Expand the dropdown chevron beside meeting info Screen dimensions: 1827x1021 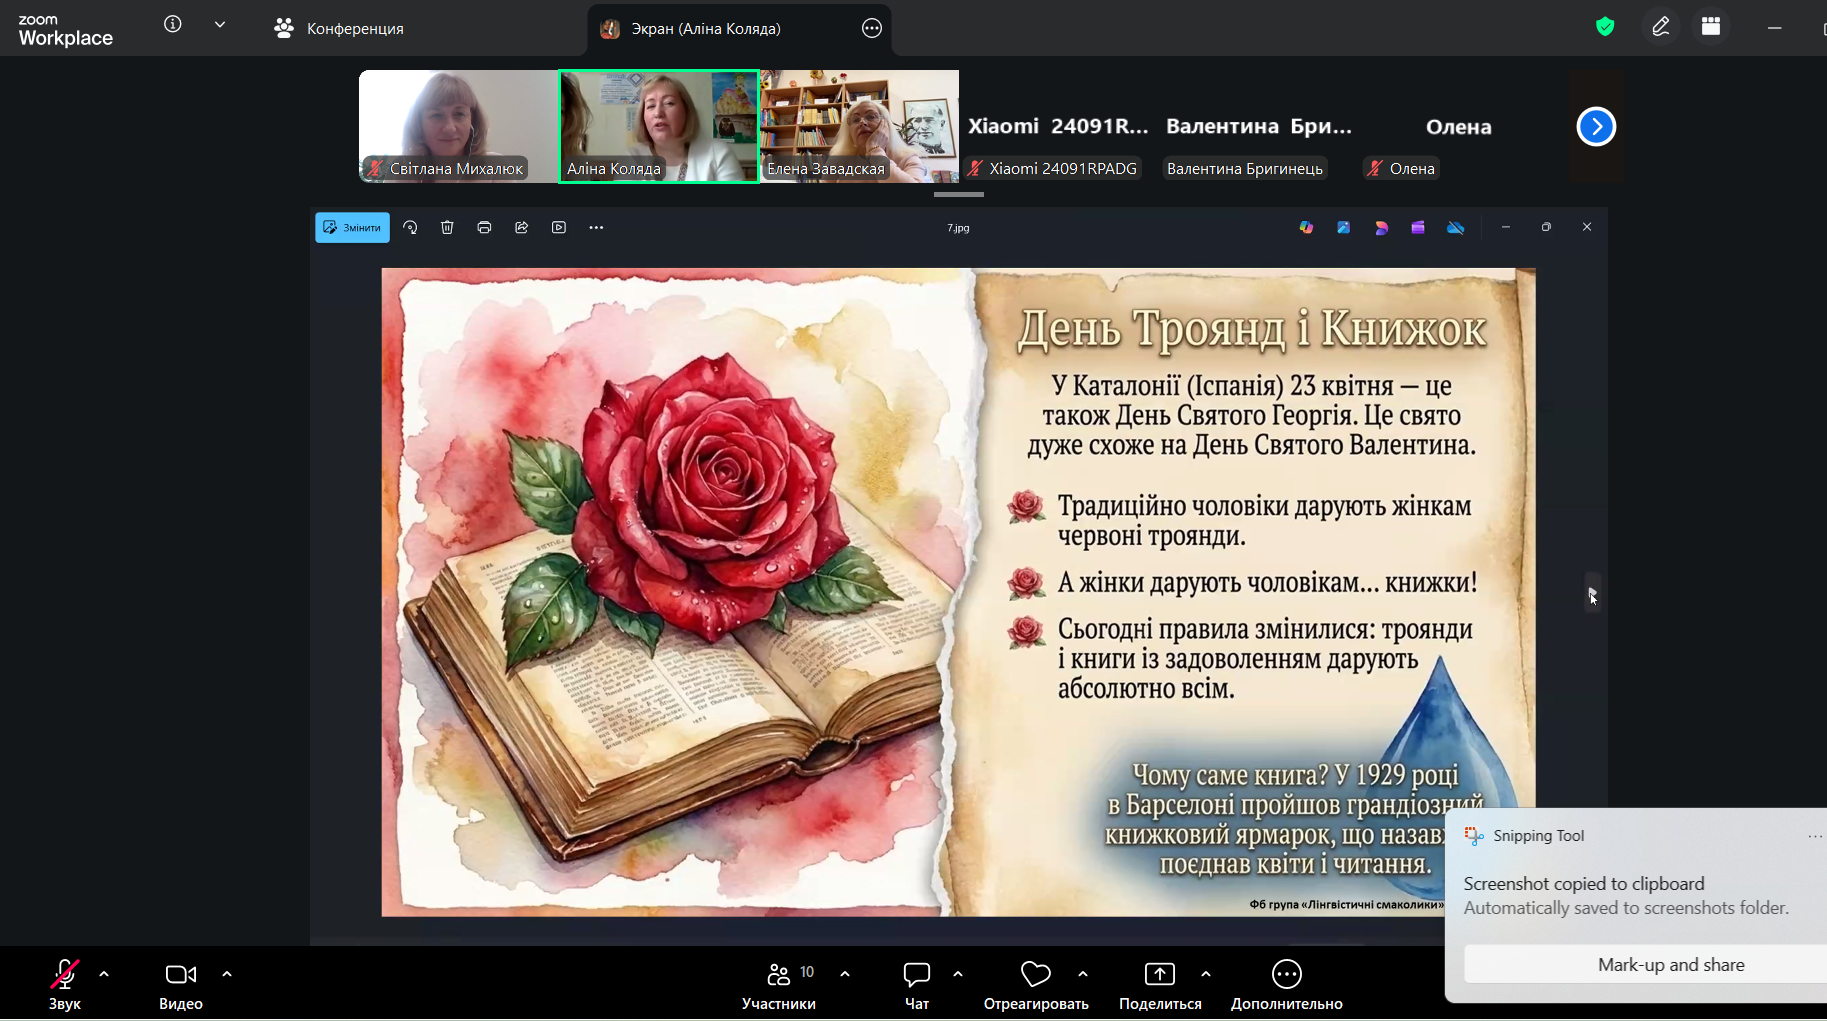click(220, 24)
